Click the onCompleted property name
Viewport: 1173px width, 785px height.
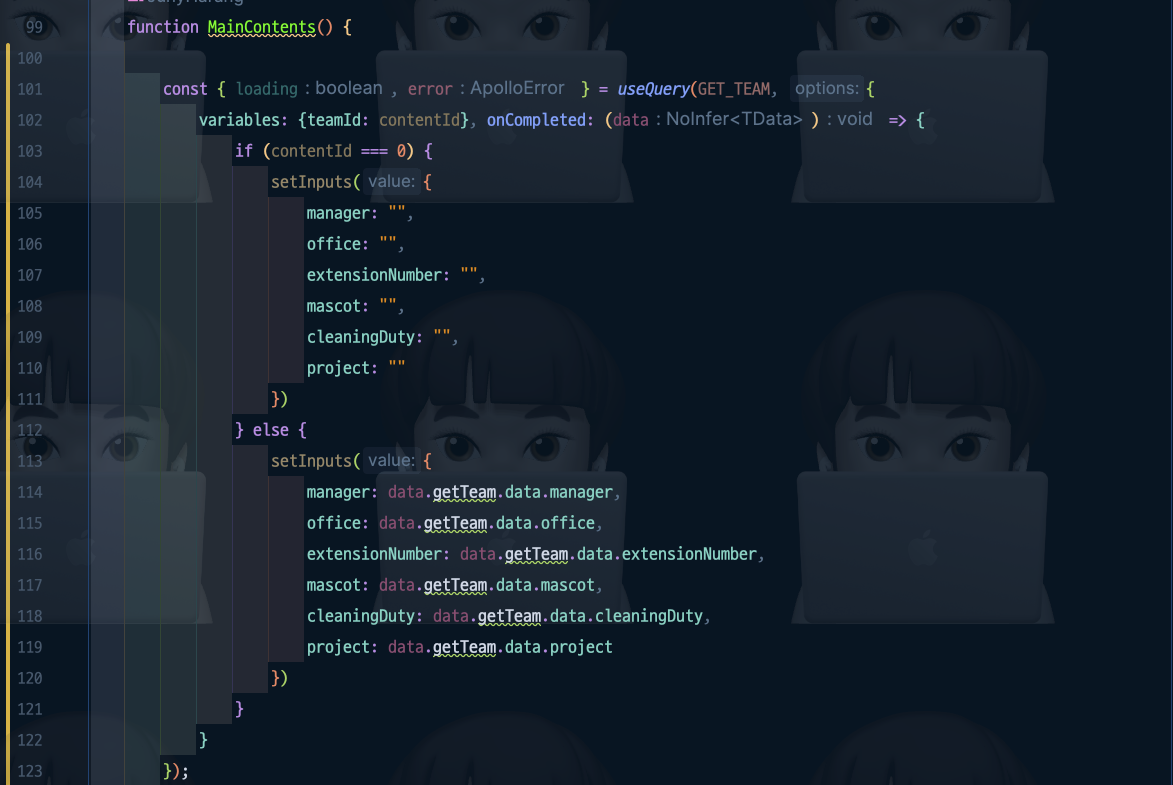point(536,120)
